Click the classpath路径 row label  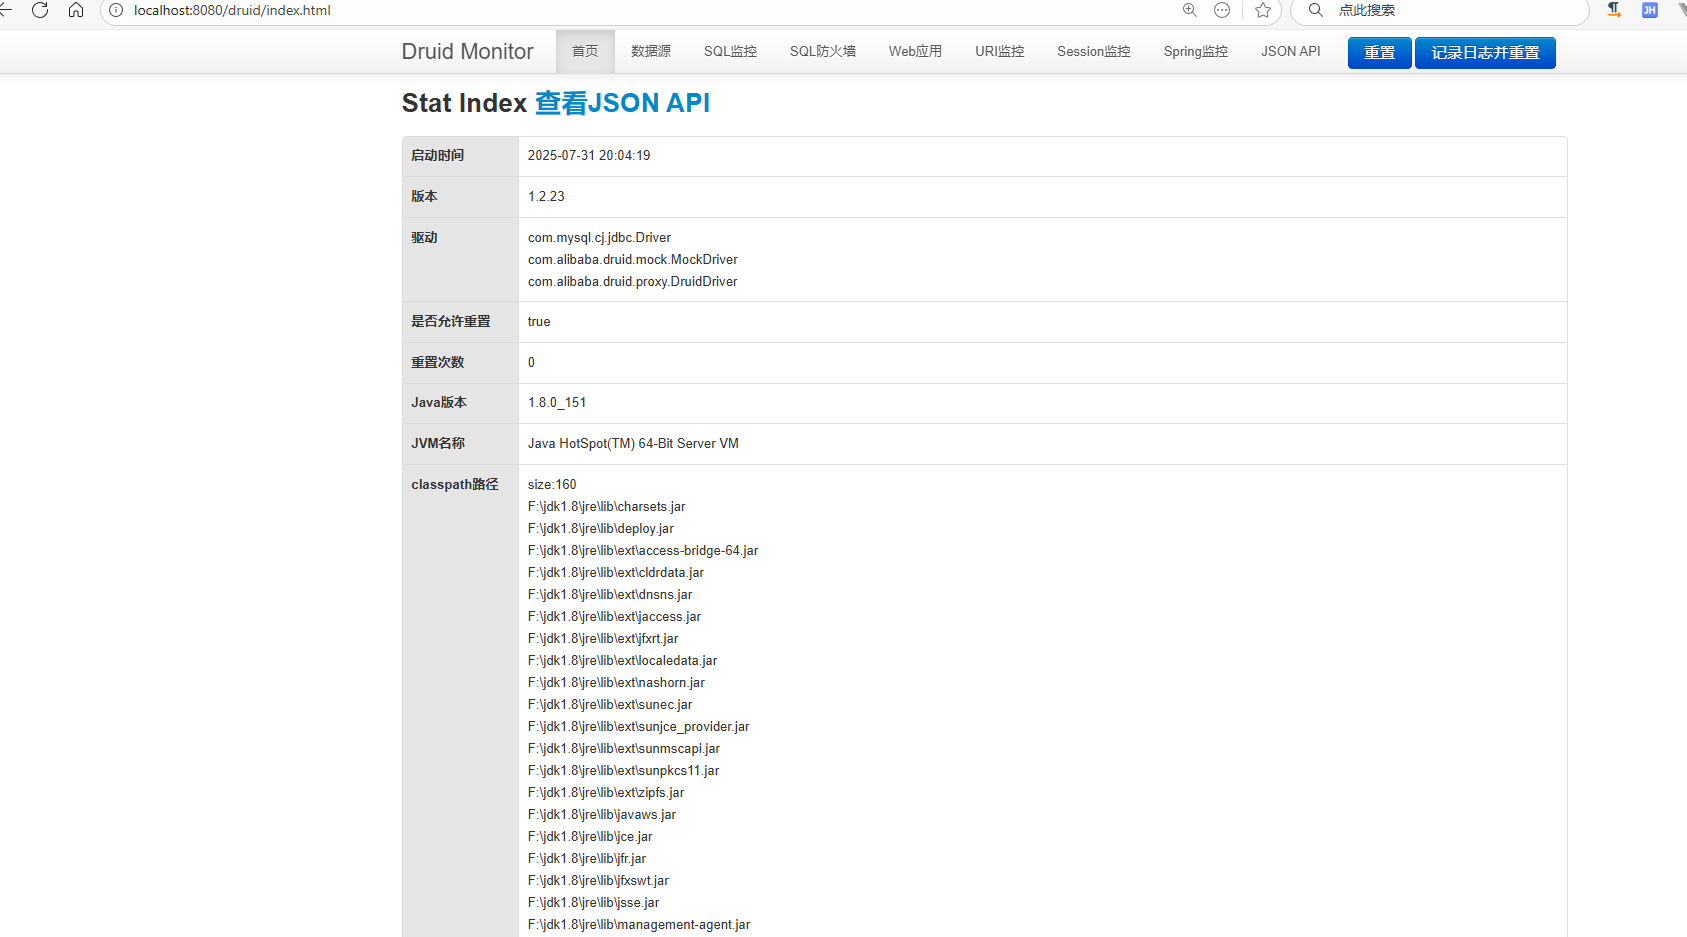pyautogui.click(x=455, y=484)
